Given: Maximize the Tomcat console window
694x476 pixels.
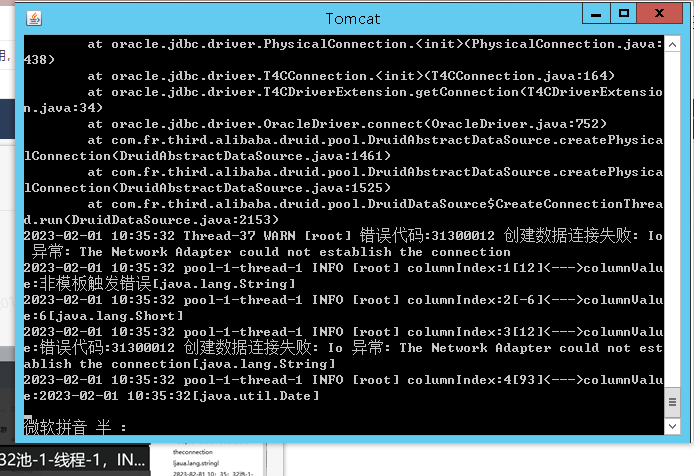Looking at the screenshot, I should (x=624, y=14).
